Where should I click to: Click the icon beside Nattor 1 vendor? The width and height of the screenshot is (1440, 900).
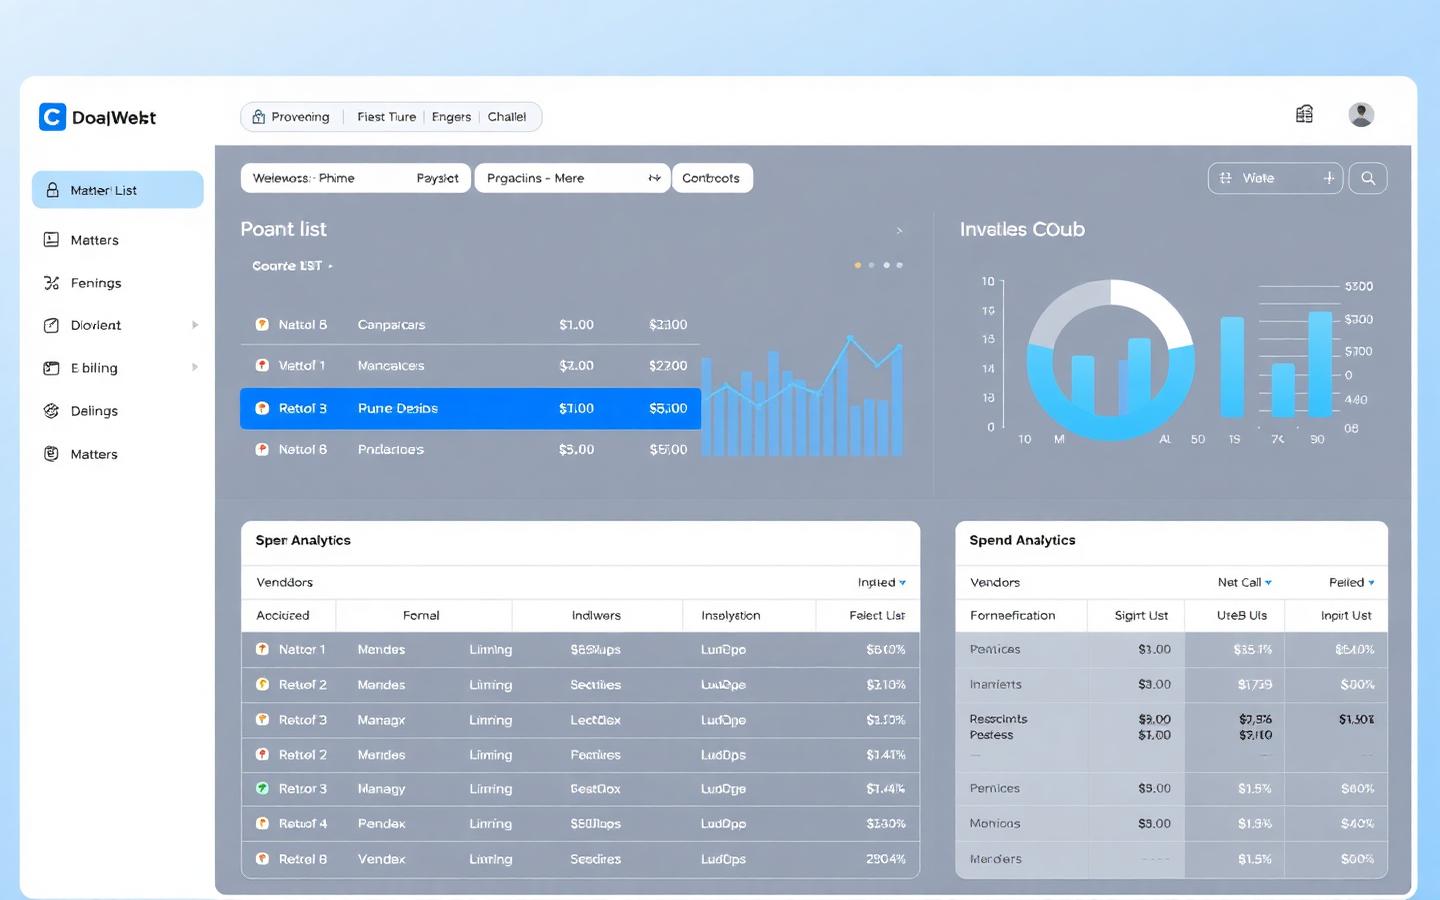coord(262,649)
